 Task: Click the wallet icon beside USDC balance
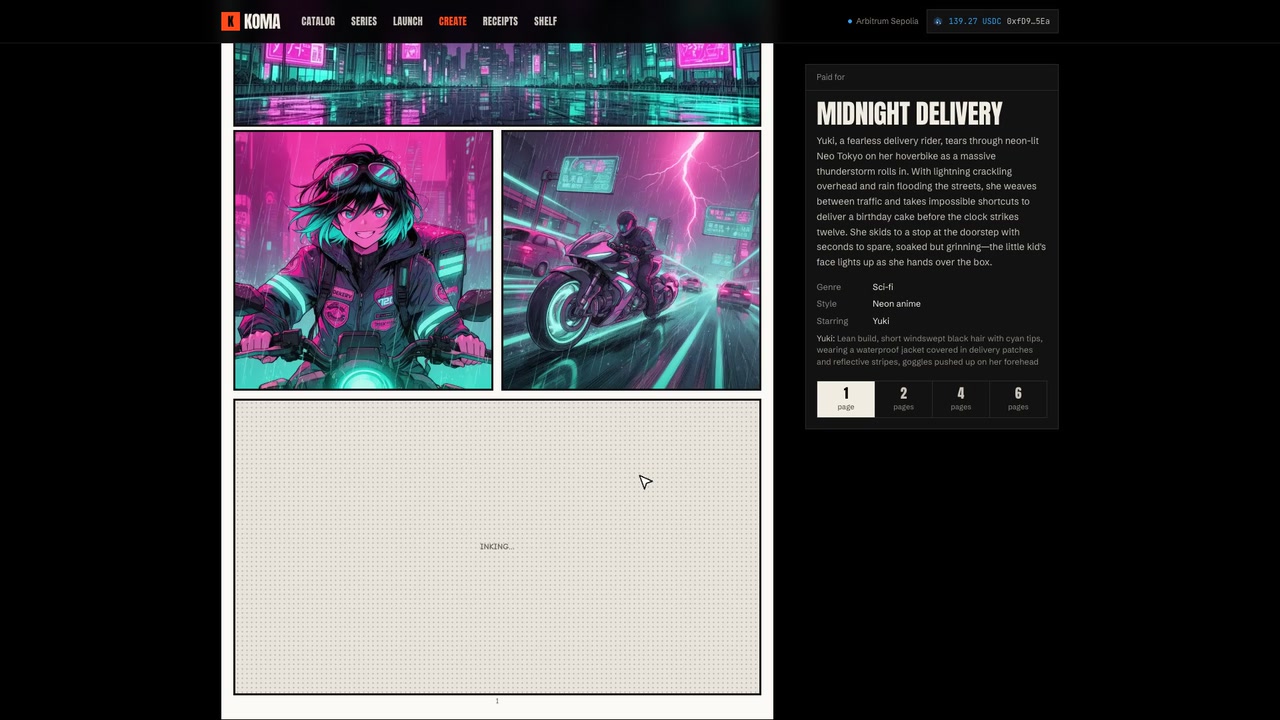click(x=938, y=21)
